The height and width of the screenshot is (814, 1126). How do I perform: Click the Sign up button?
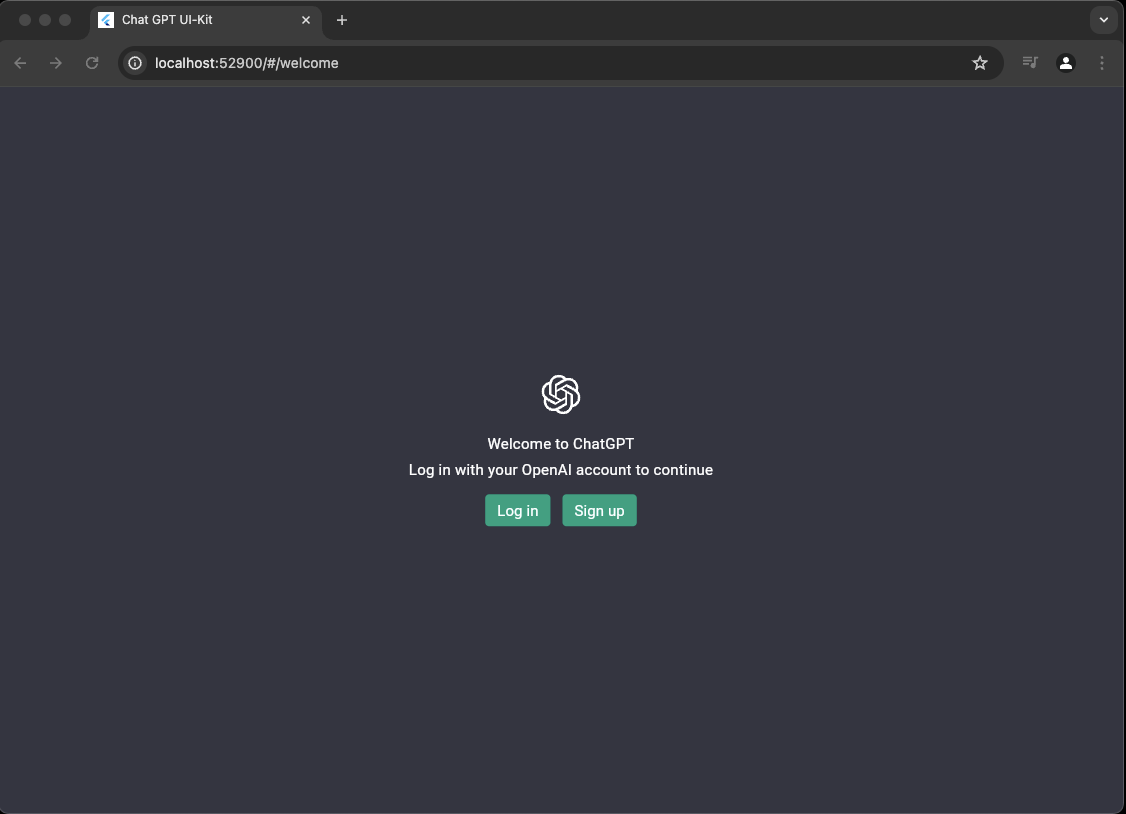tap(599, 510)
